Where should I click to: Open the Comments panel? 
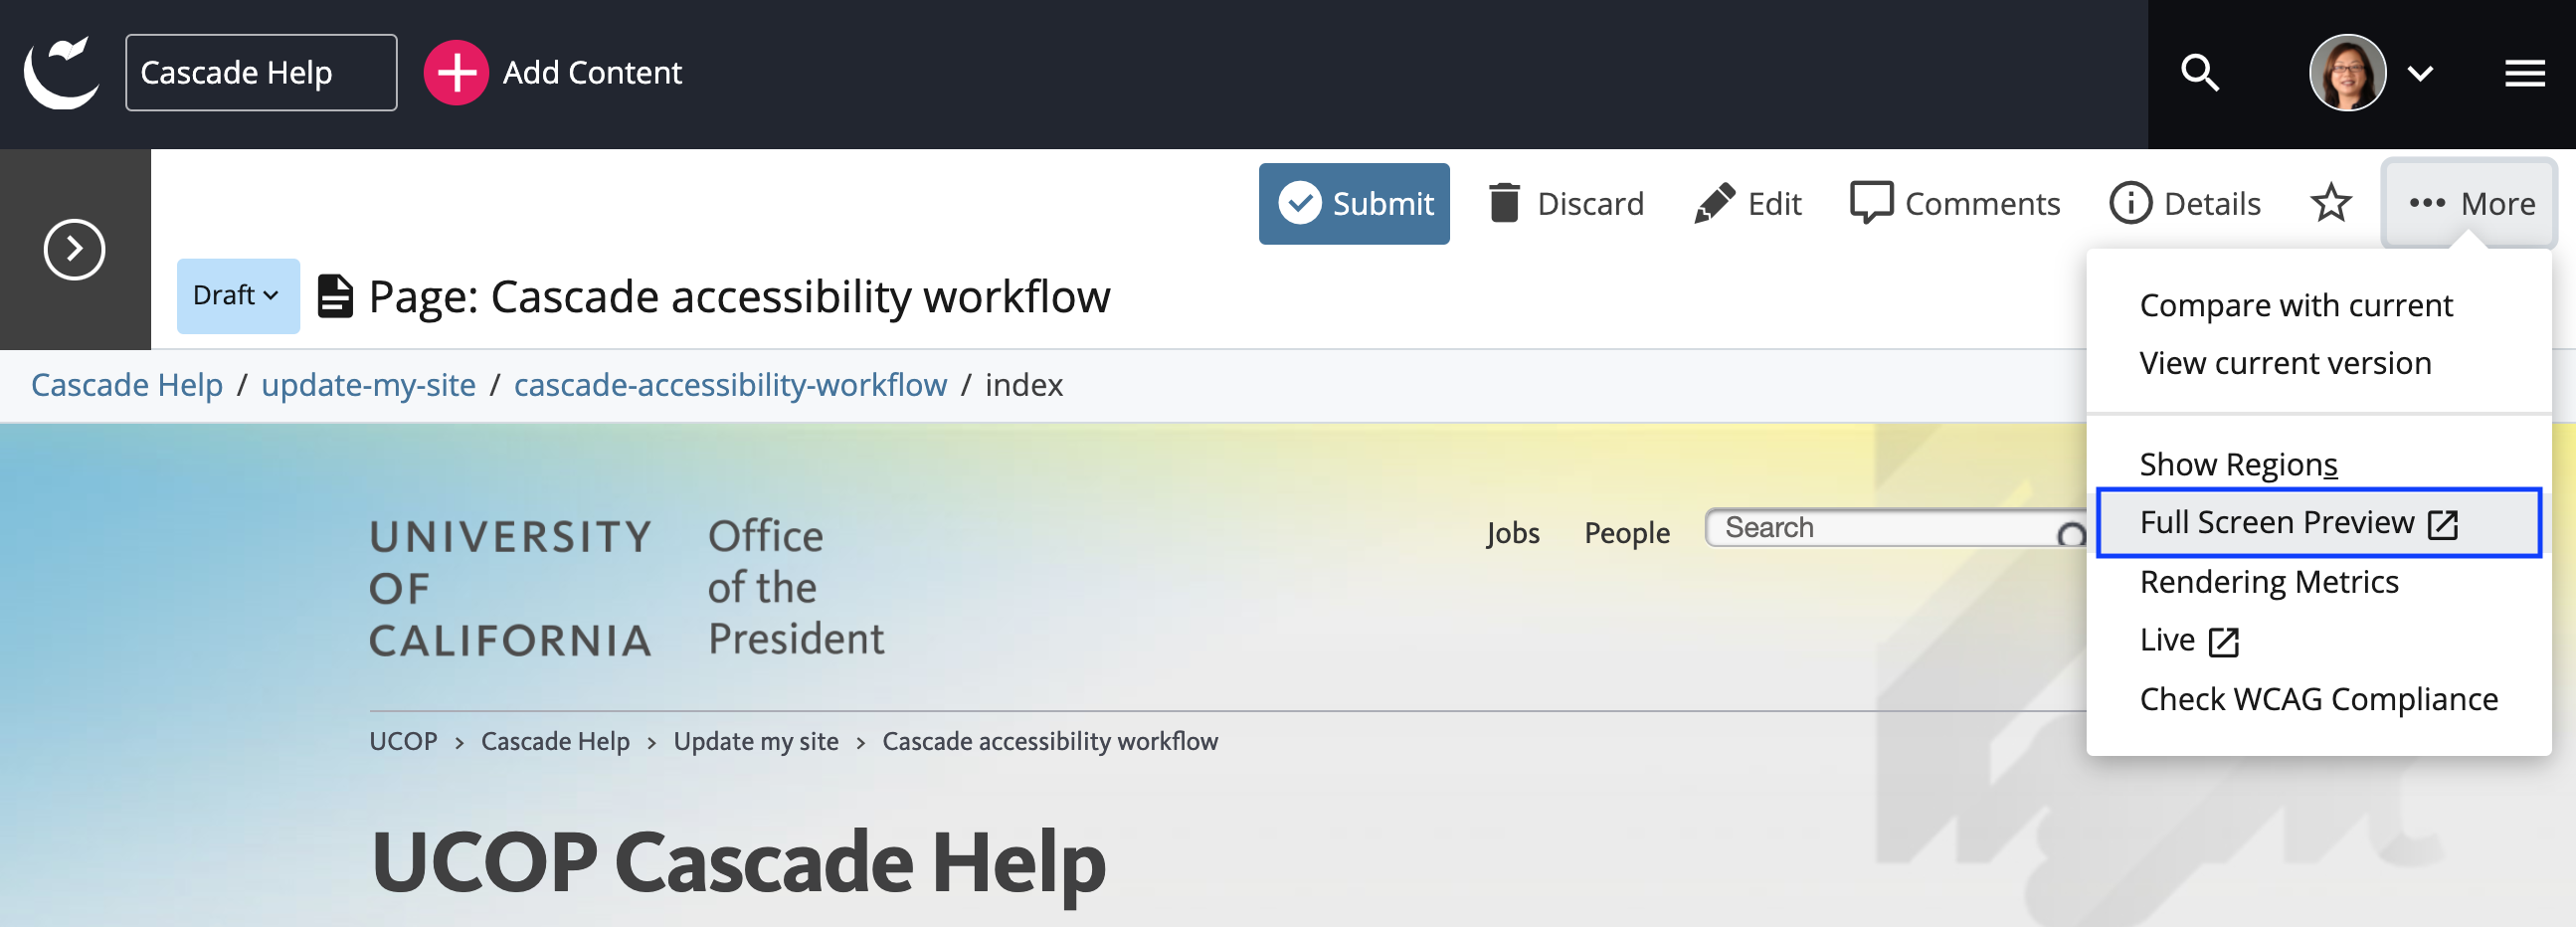pyautogui.click(x=1955, y=204)
